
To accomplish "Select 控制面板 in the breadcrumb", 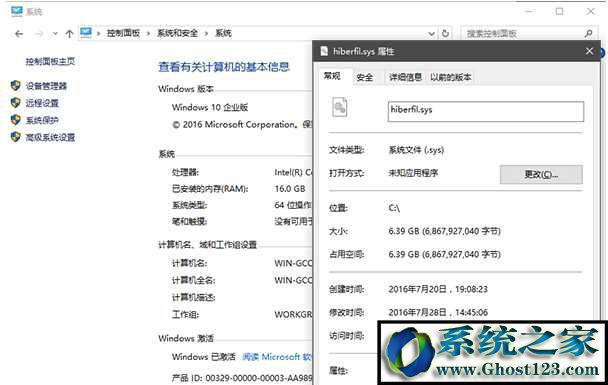I will pyautogui.click(x=123, y=33).
